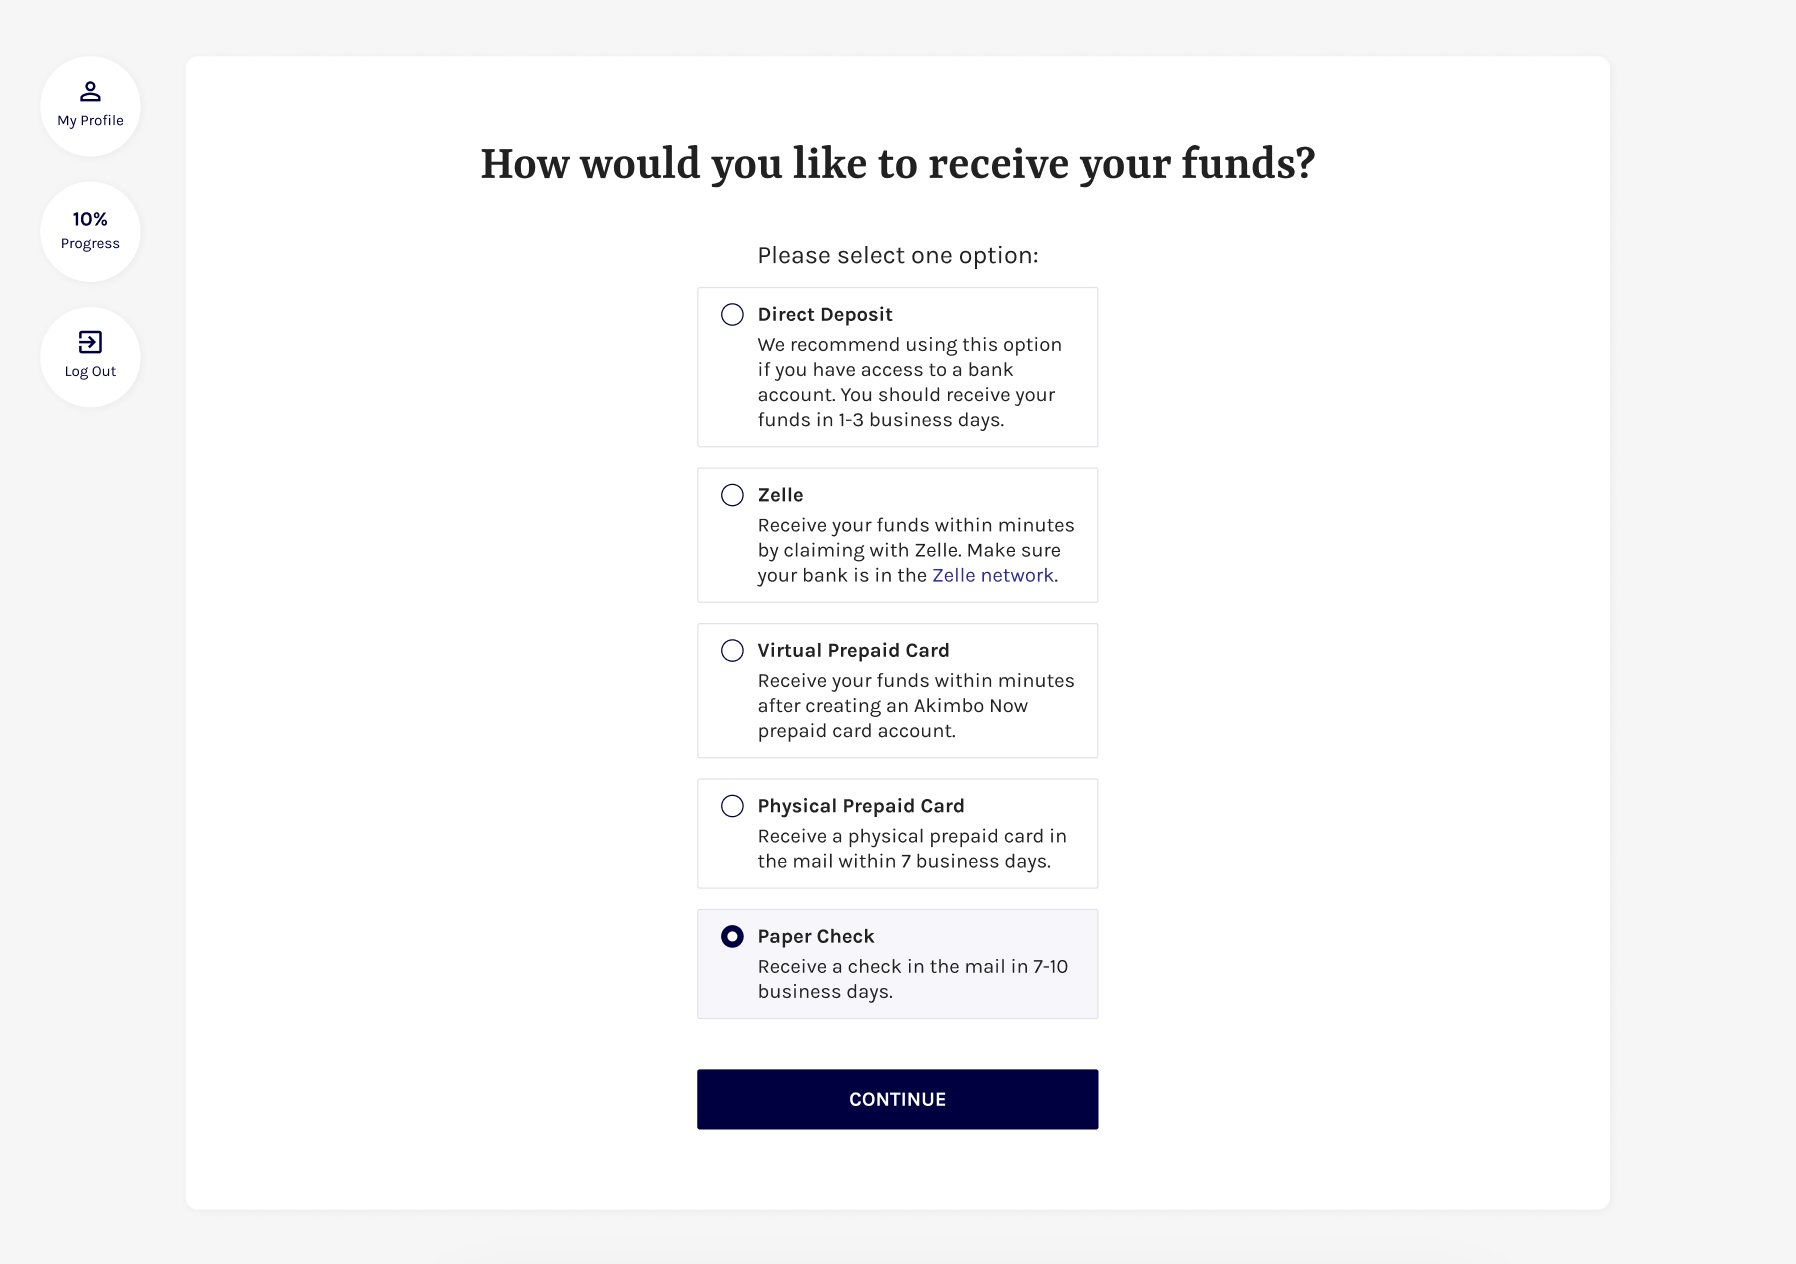
Task: Click the Physical Prepaid Card title
Action: tap(861, 806)
